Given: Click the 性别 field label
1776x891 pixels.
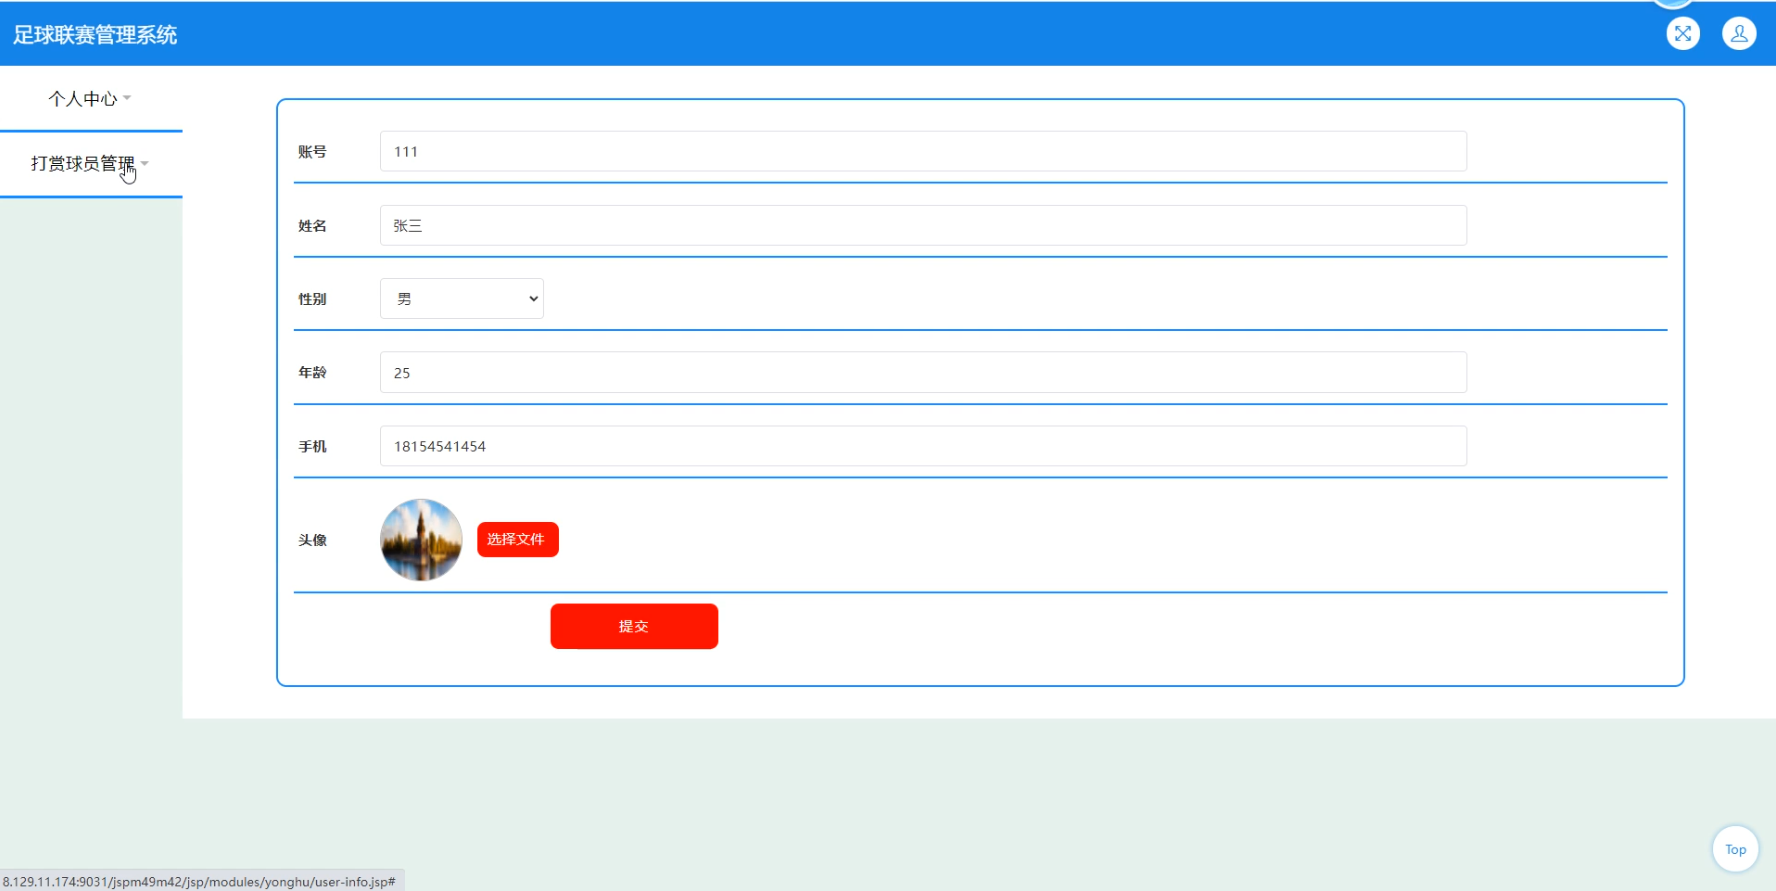Looking at the screenshot, I should coord(312,299).
